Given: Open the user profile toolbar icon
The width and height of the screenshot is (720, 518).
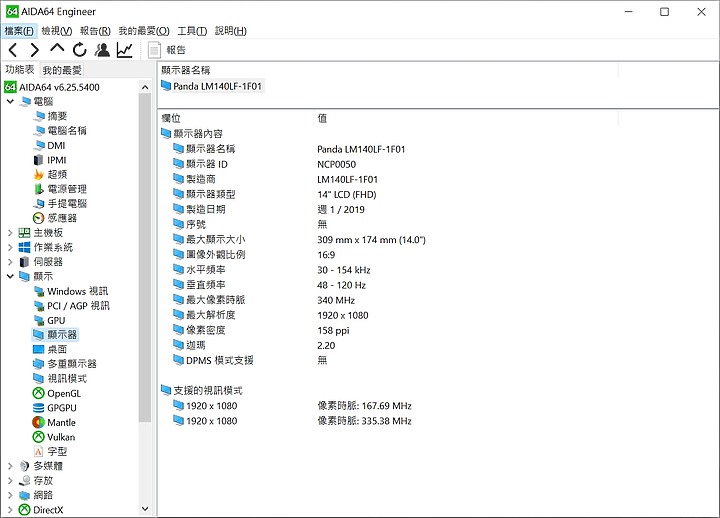Looking at the screenshot, I should coord(102,50).
